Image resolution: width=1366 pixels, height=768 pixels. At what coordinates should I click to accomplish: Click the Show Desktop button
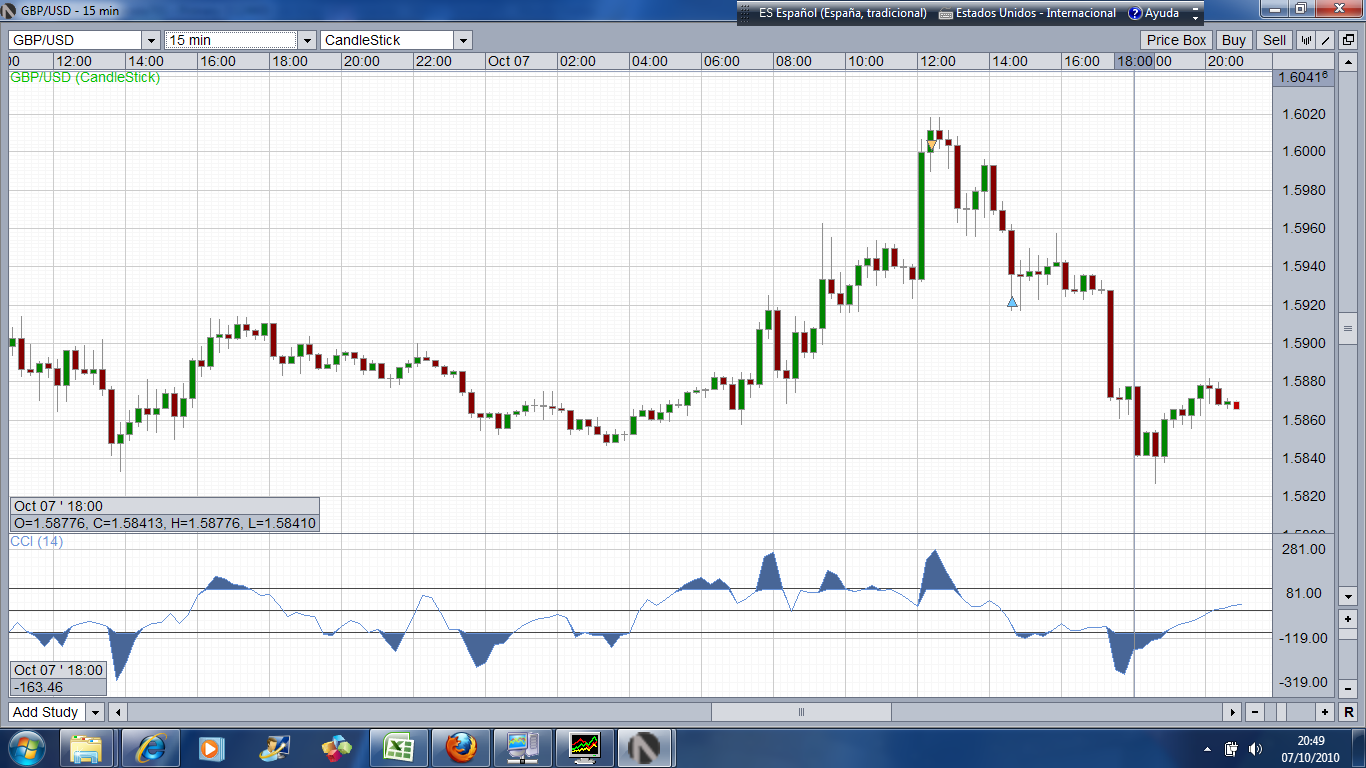click(1359, 748)
